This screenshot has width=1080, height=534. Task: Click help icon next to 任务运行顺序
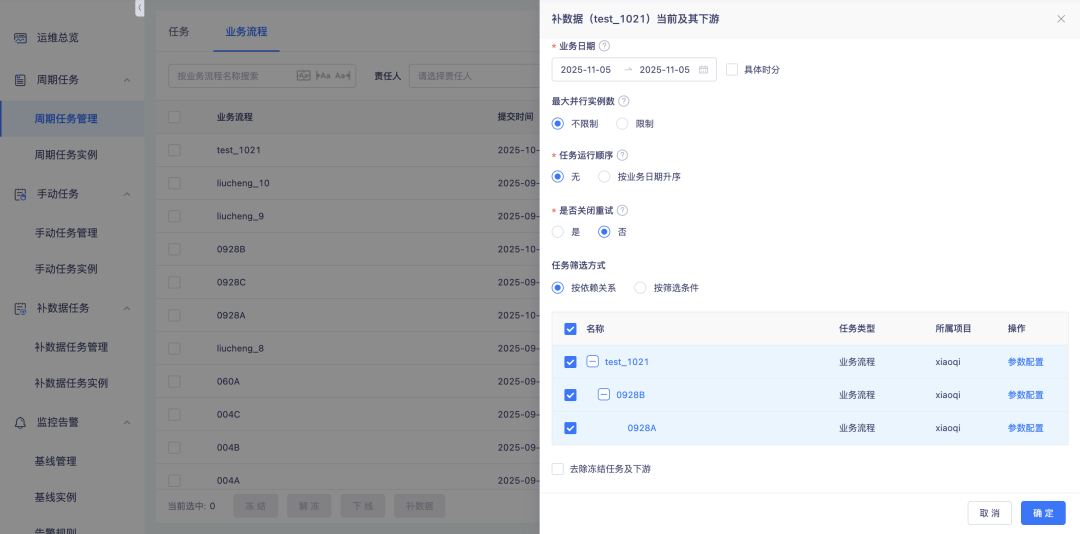pyautogui.click(x=622, y=156)
